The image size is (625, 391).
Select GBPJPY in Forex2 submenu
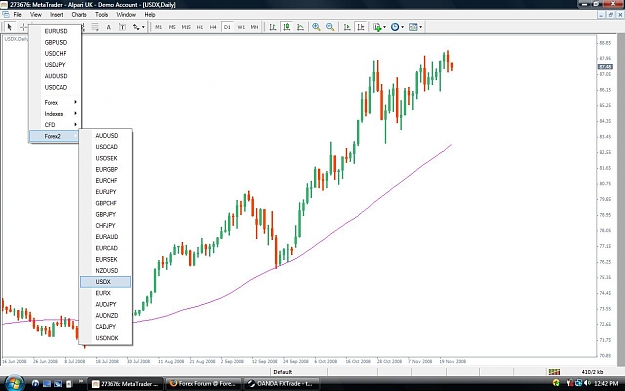coord(106,214)
